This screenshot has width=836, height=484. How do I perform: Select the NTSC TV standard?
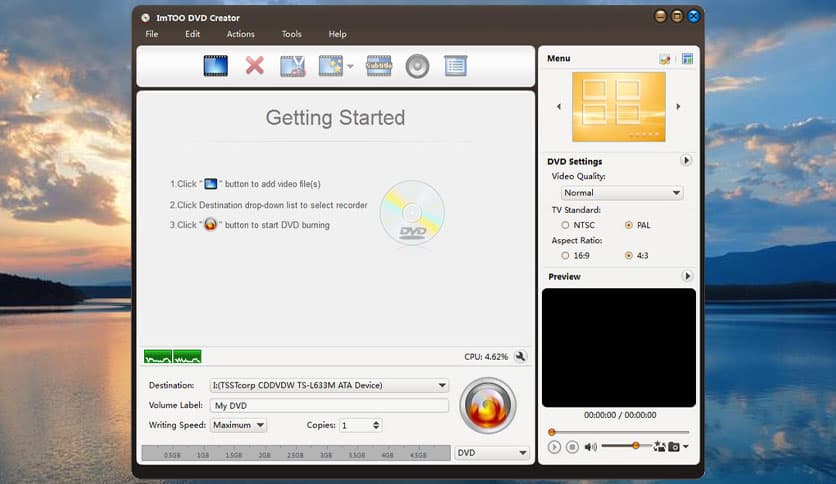565,225
